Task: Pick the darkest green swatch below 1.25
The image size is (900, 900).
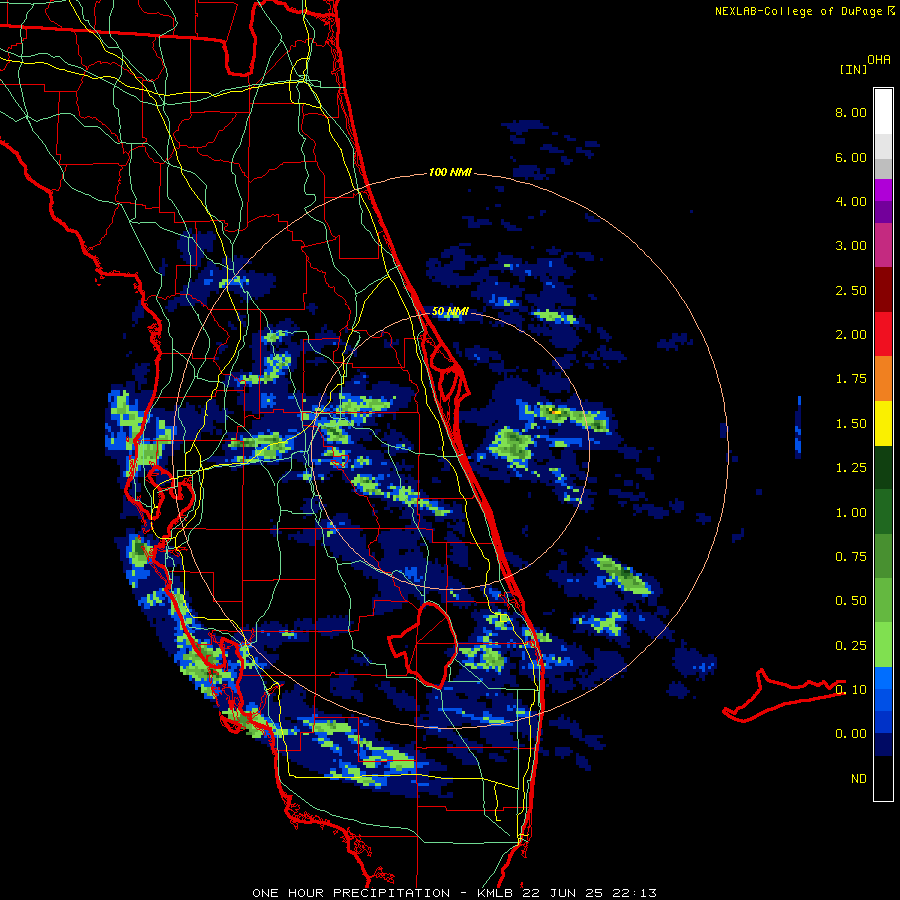Action: [883, 467]
